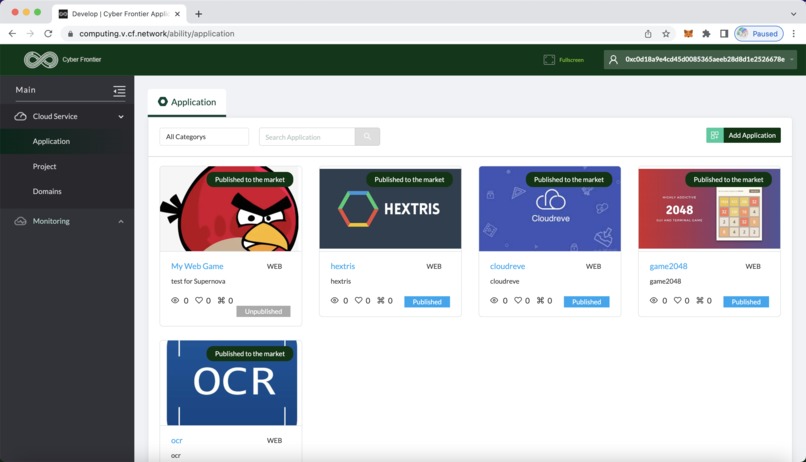The height and width of the screenshot is (462, 806).
Task: Open the All Categorys dropdown
Action: point(204,137)
